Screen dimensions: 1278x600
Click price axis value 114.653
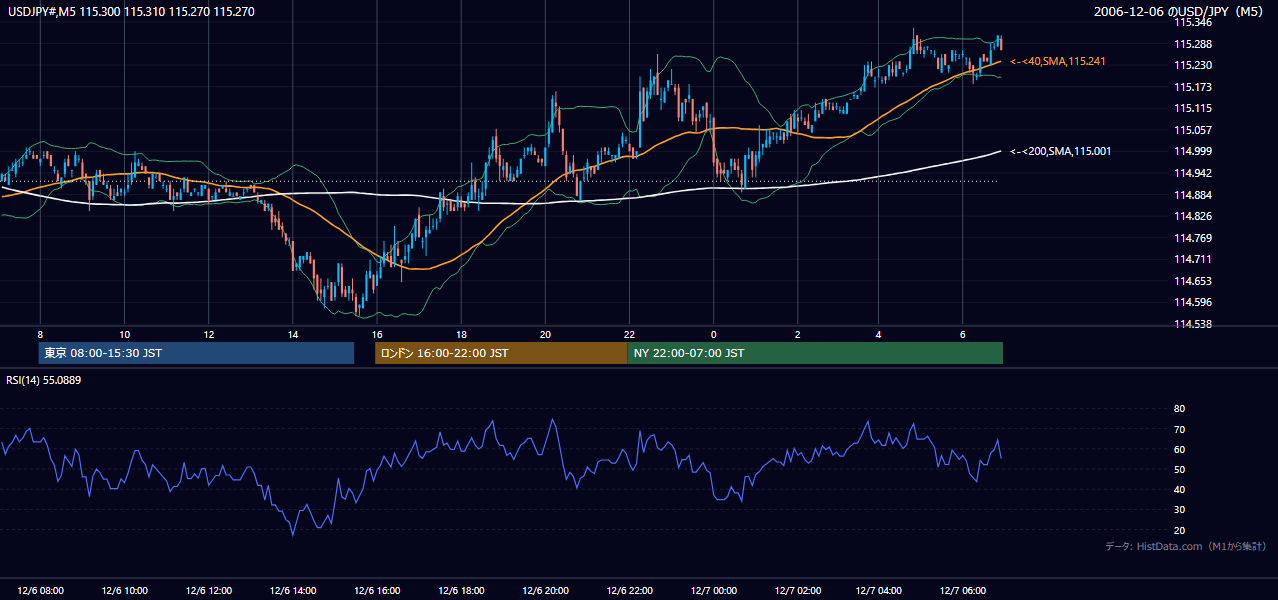(1192, 281)
